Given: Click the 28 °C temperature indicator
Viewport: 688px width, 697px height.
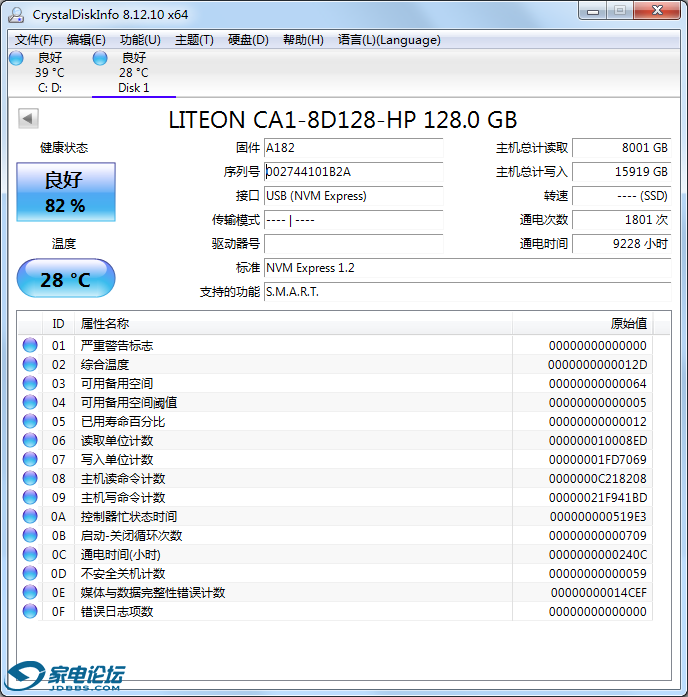Looking at the screenshot, I should click(x=66, y=278).
